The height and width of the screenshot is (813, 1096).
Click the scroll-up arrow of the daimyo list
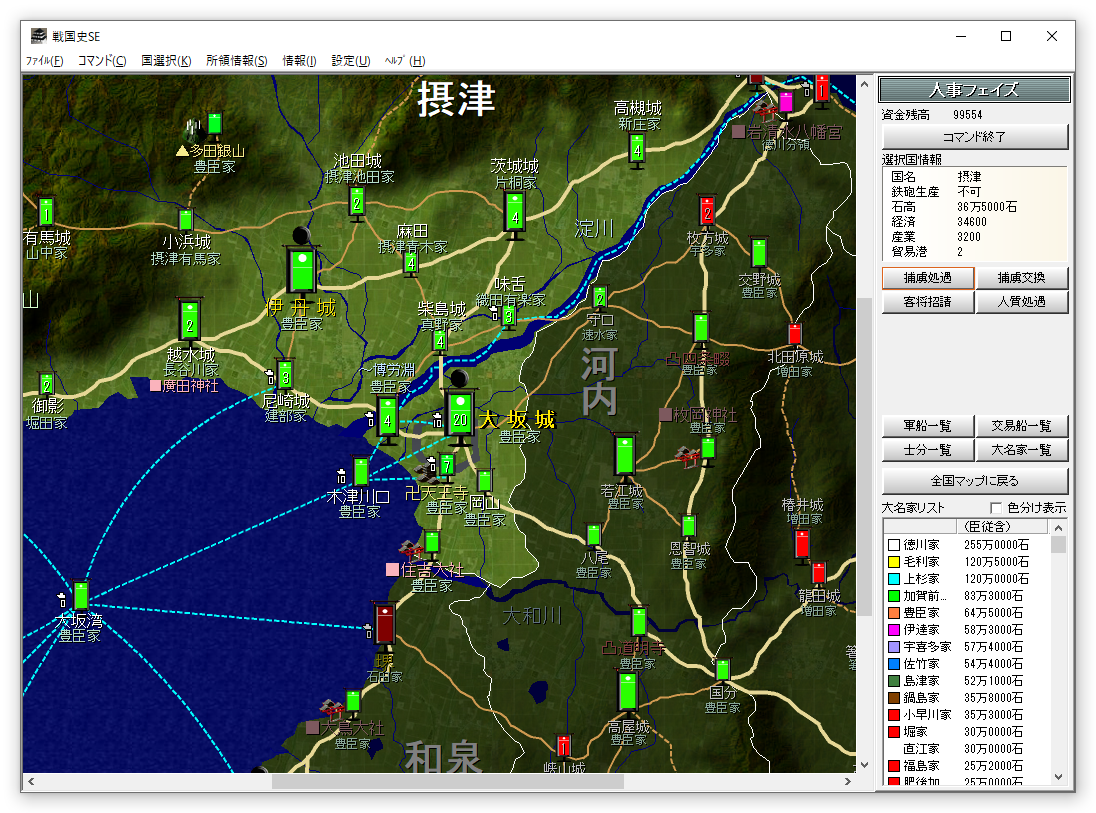(x=1058, y=528)
